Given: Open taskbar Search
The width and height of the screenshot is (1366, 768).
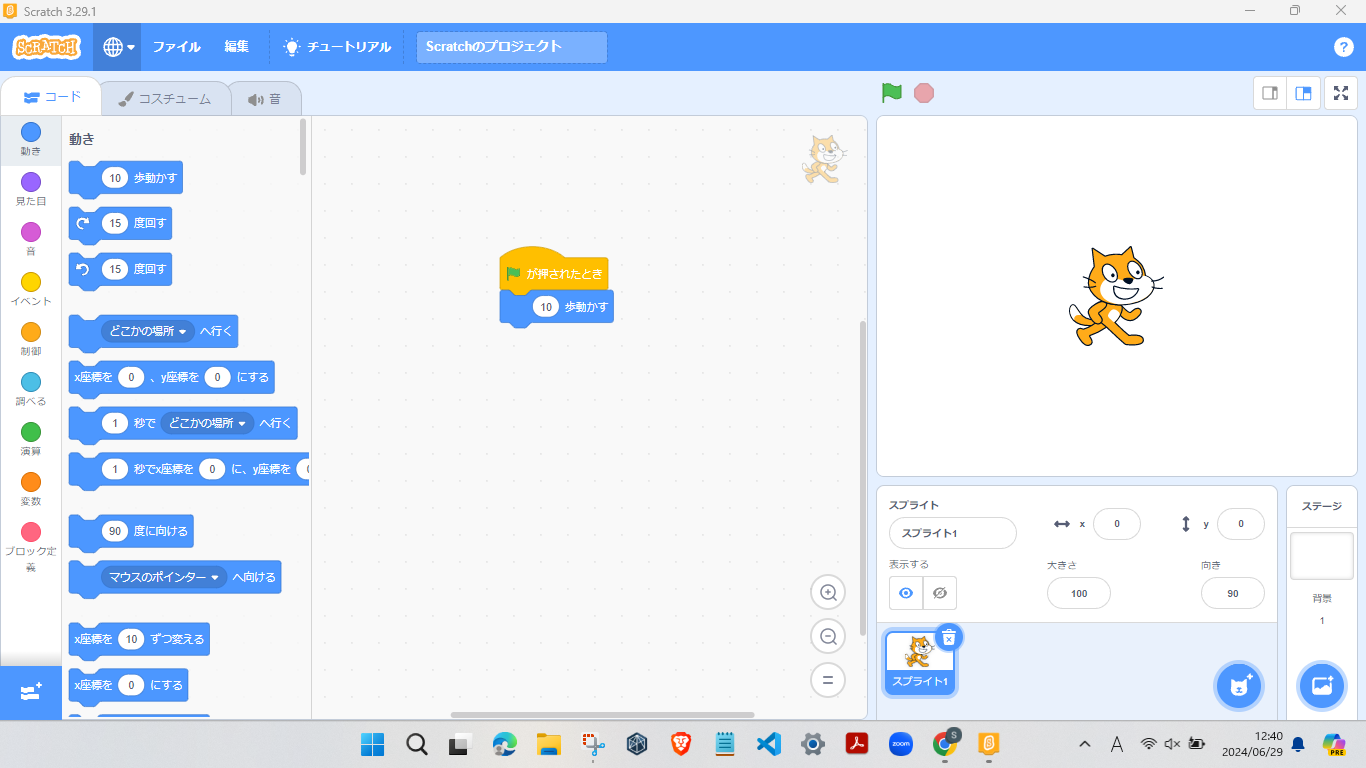Looking at the screenshot, I should pyautogui.click(x=417, y=744).
